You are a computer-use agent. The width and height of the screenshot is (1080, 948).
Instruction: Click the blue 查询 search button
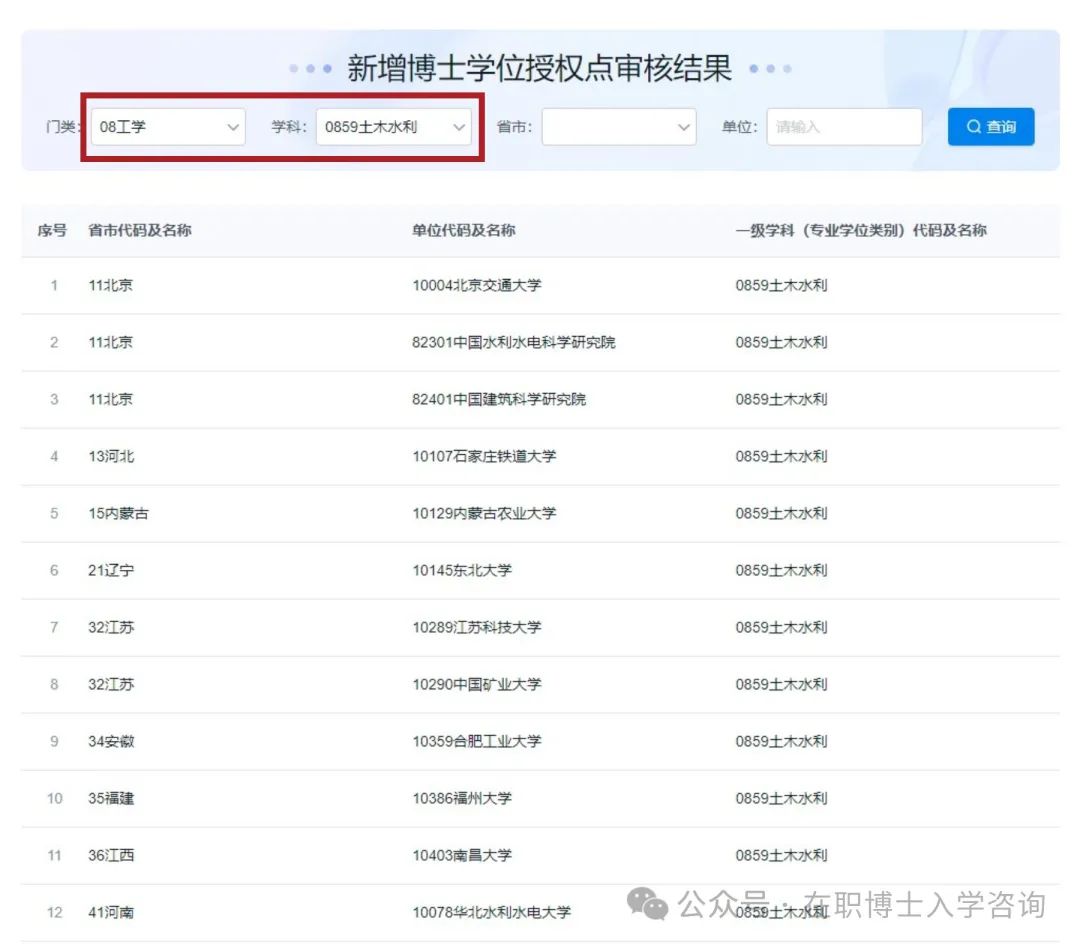(x=990, y=127)
